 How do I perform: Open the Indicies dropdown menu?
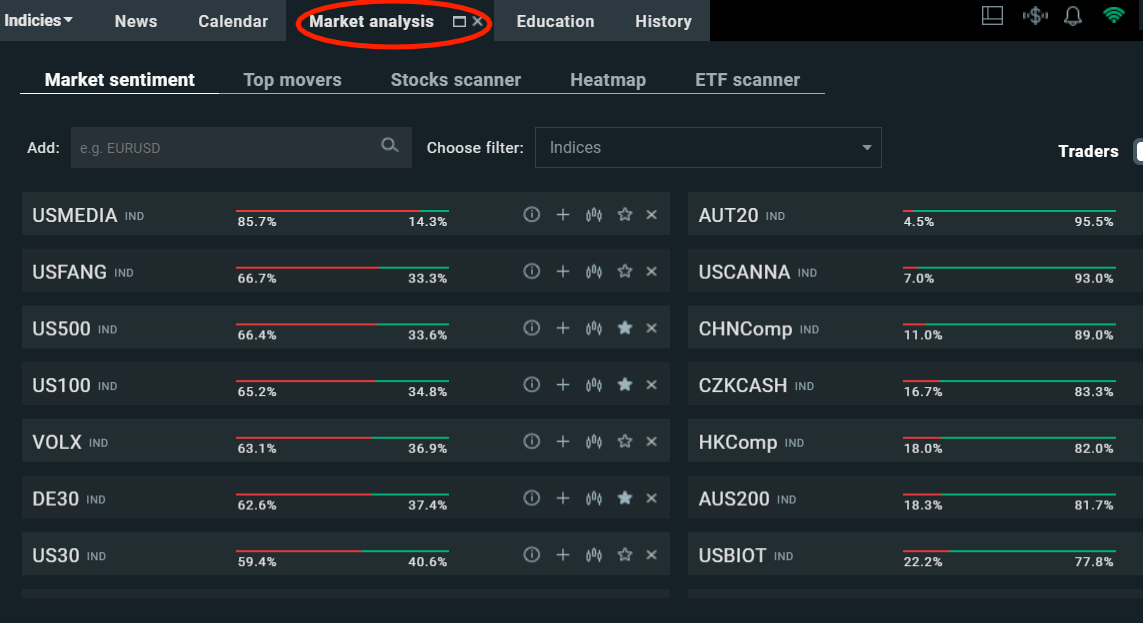(x=39, y=20)
